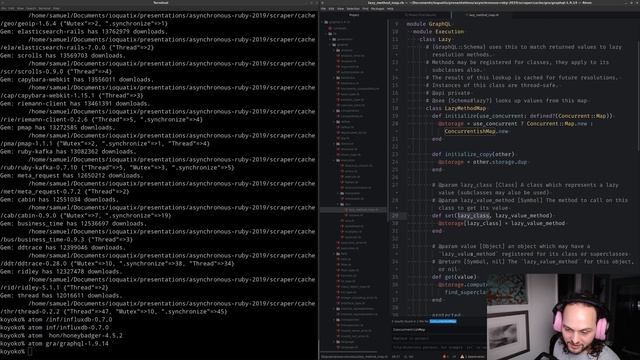
Task: Click 'Gem: ddtrace has 12399046 downloads' line
Action: click(62, 247)
